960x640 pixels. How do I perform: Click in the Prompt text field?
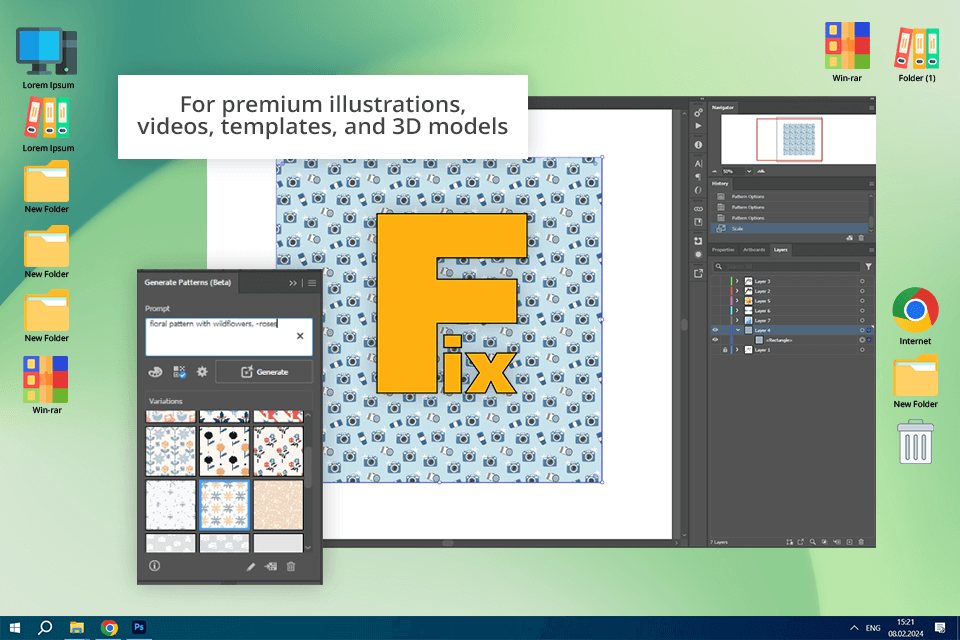click(229, 336)
